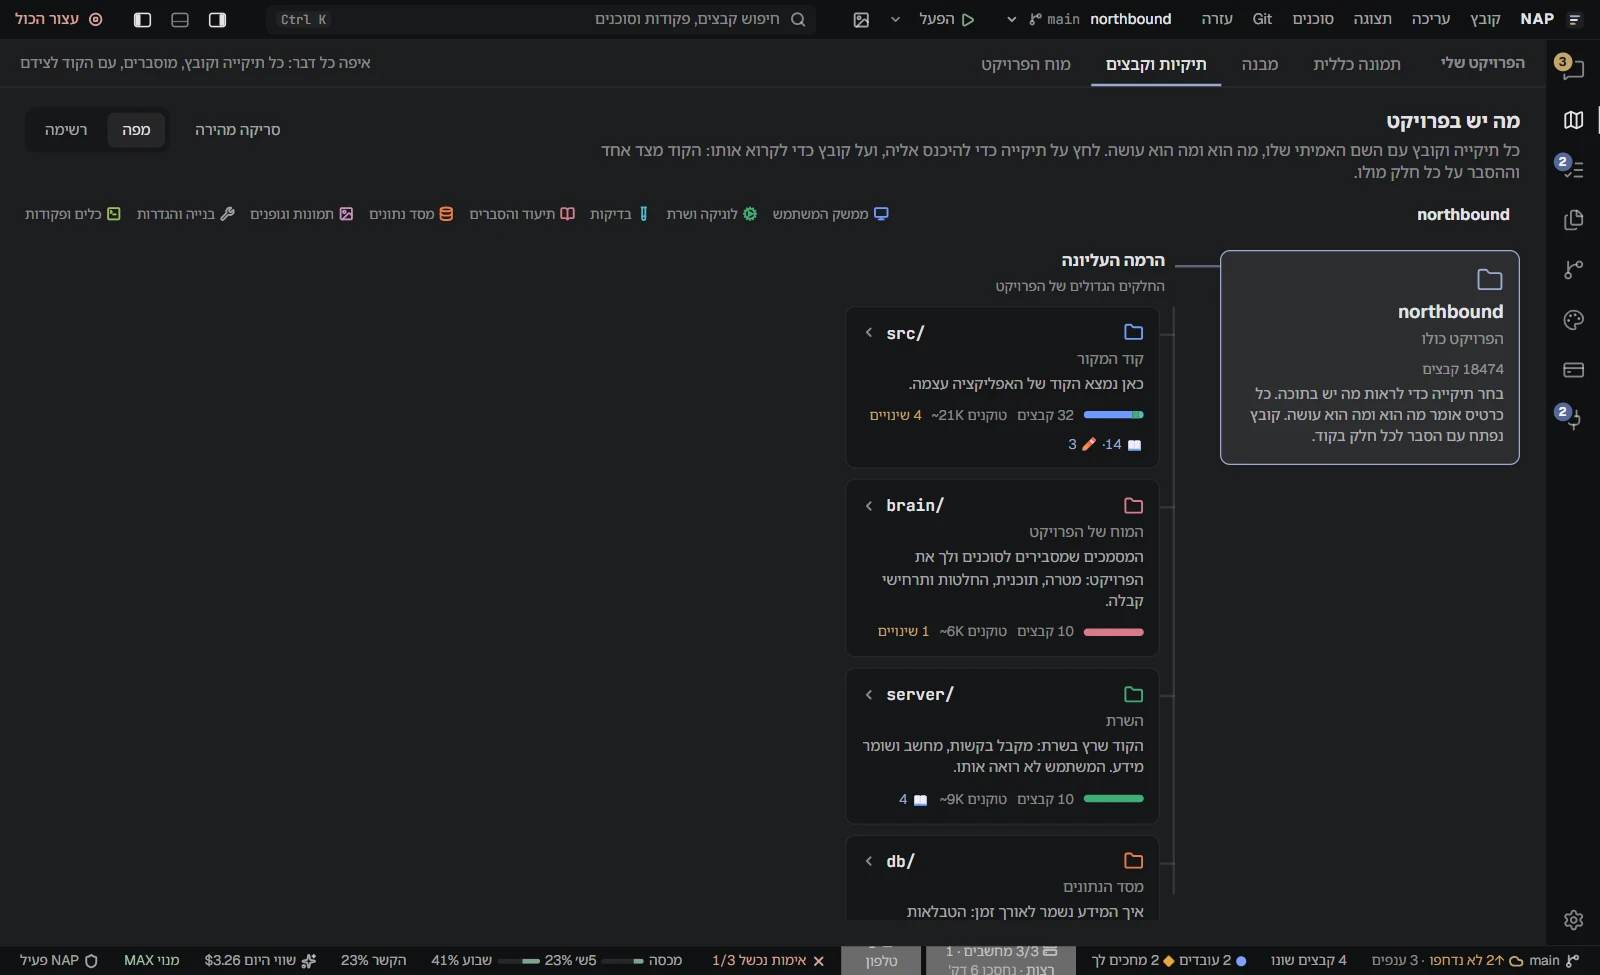
Task: Click the northbound root folder card
Action: click(x=1369, y=357)
